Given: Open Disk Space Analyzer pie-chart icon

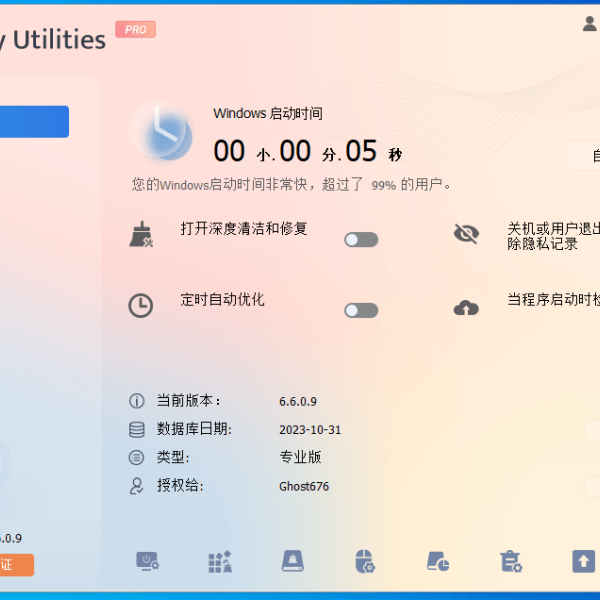Looking at the screenshot, I should tap(438, 561).
